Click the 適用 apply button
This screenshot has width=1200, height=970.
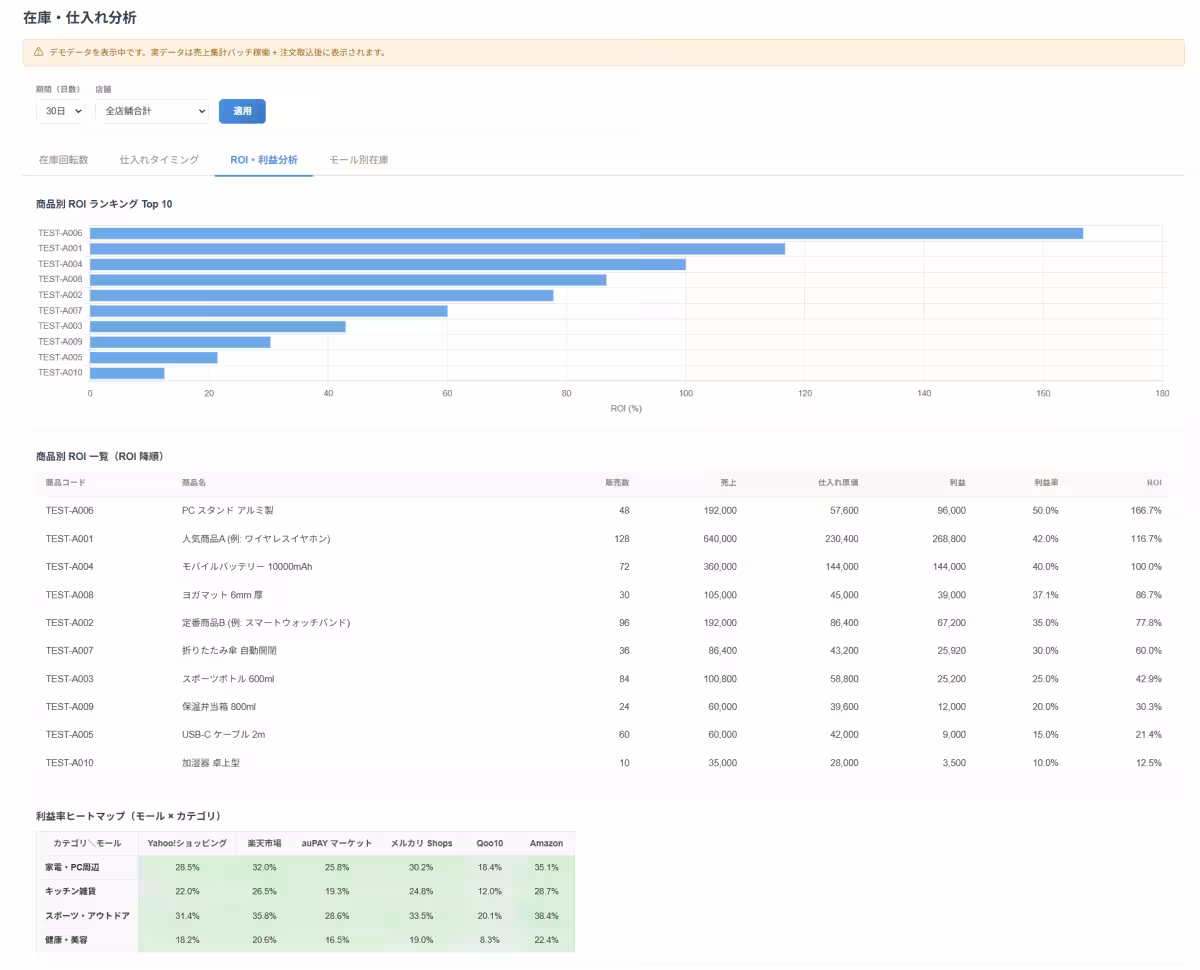(242, 111)
